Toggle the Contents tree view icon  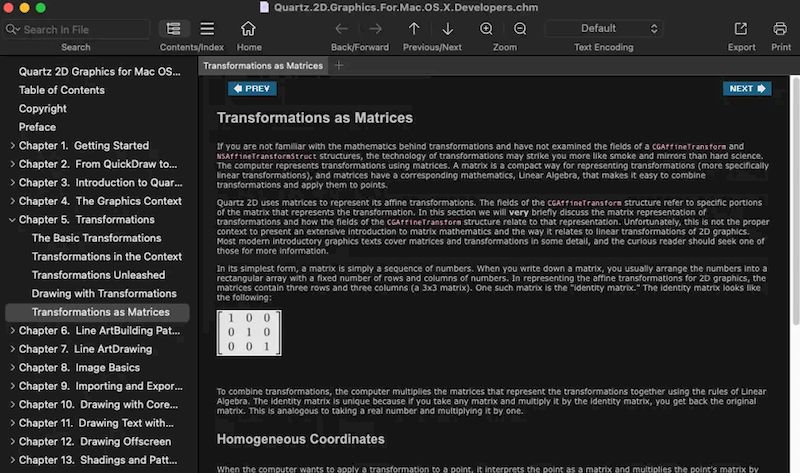click(x=173, y=29)
